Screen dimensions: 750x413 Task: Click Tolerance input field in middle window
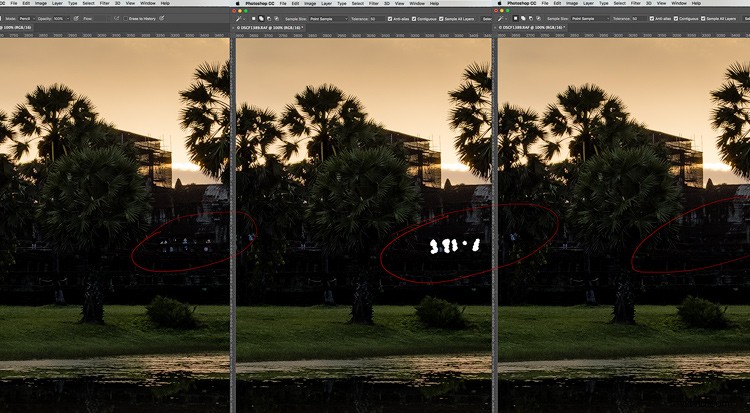point(377,19)
